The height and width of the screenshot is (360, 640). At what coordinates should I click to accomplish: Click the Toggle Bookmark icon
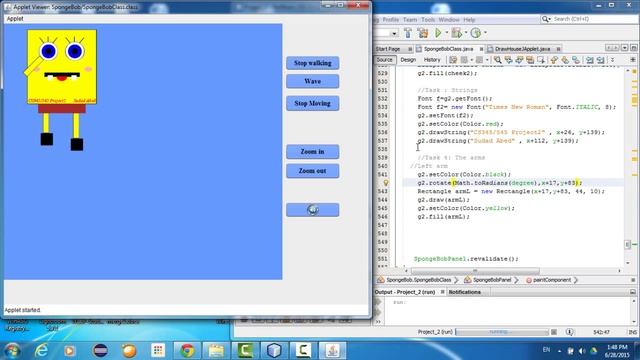pyautogui.click(x=576, y=60)
